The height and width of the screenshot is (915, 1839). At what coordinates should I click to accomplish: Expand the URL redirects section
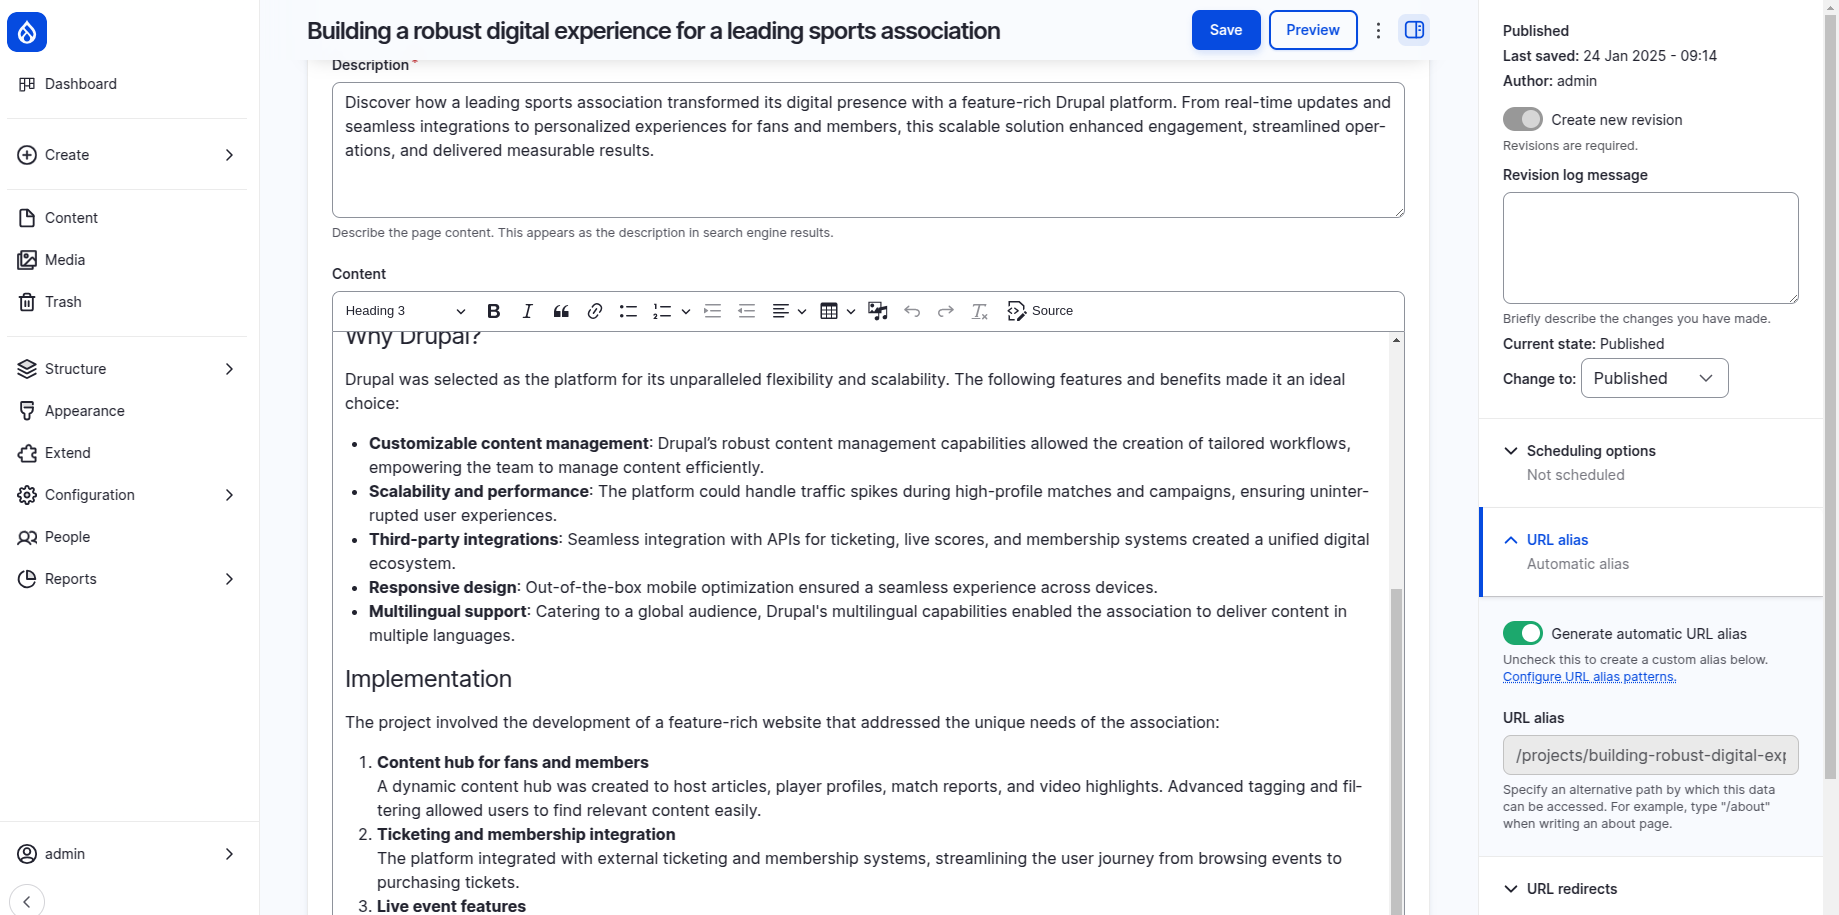click(1651, 889)
